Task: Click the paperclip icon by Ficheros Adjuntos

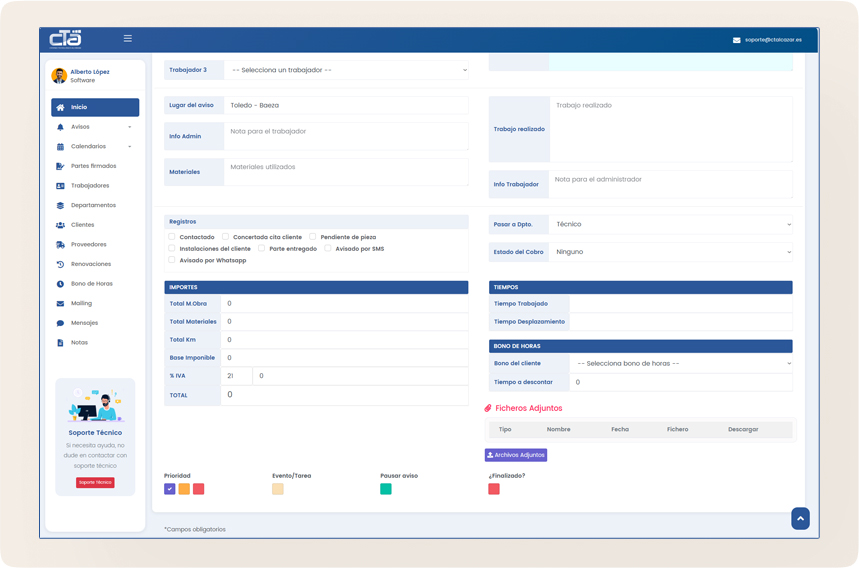Action: tap(488, 408)
